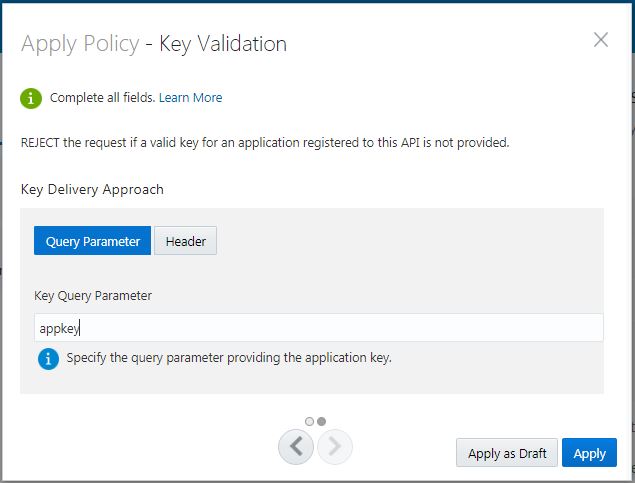Screen dimensions: 635x483
Task: Click the appkey value in the field
Action: (x=59, y=328)
